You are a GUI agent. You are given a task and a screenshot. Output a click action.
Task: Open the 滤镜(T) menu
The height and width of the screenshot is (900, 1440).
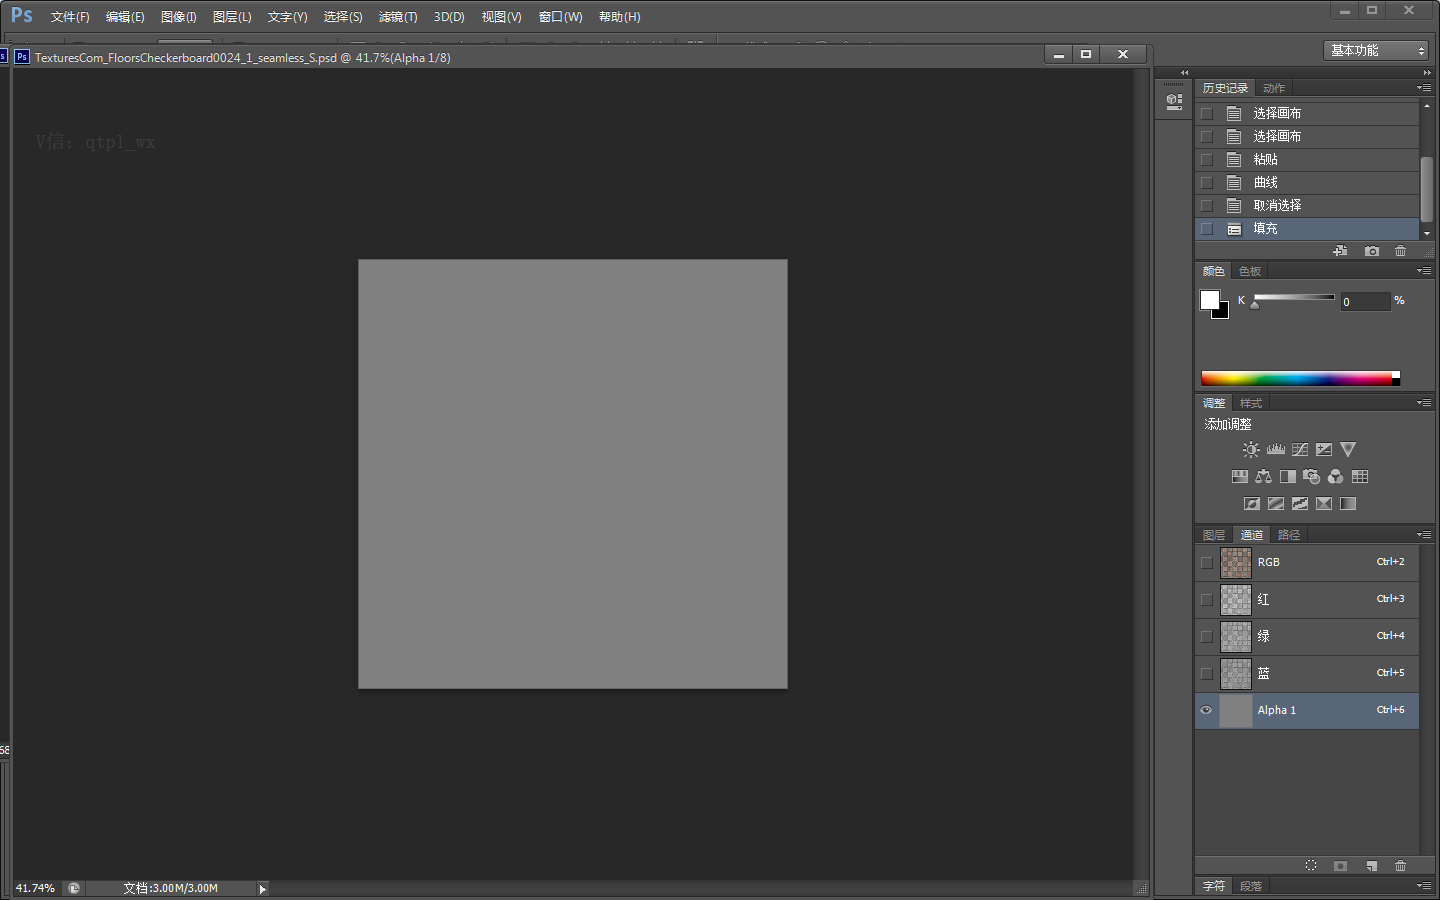tap(398, 17)
